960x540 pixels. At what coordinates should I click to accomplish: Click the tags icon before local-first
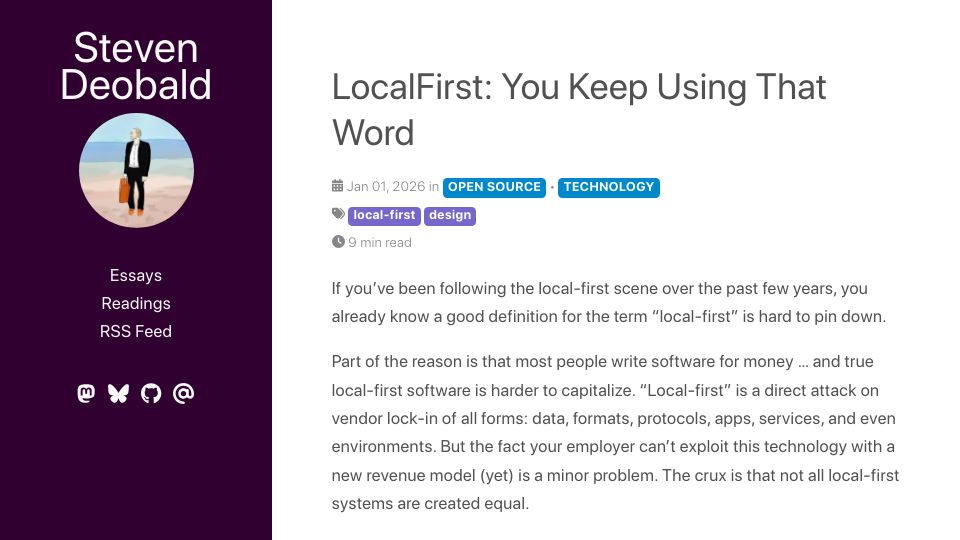click(x=339, y=214)
